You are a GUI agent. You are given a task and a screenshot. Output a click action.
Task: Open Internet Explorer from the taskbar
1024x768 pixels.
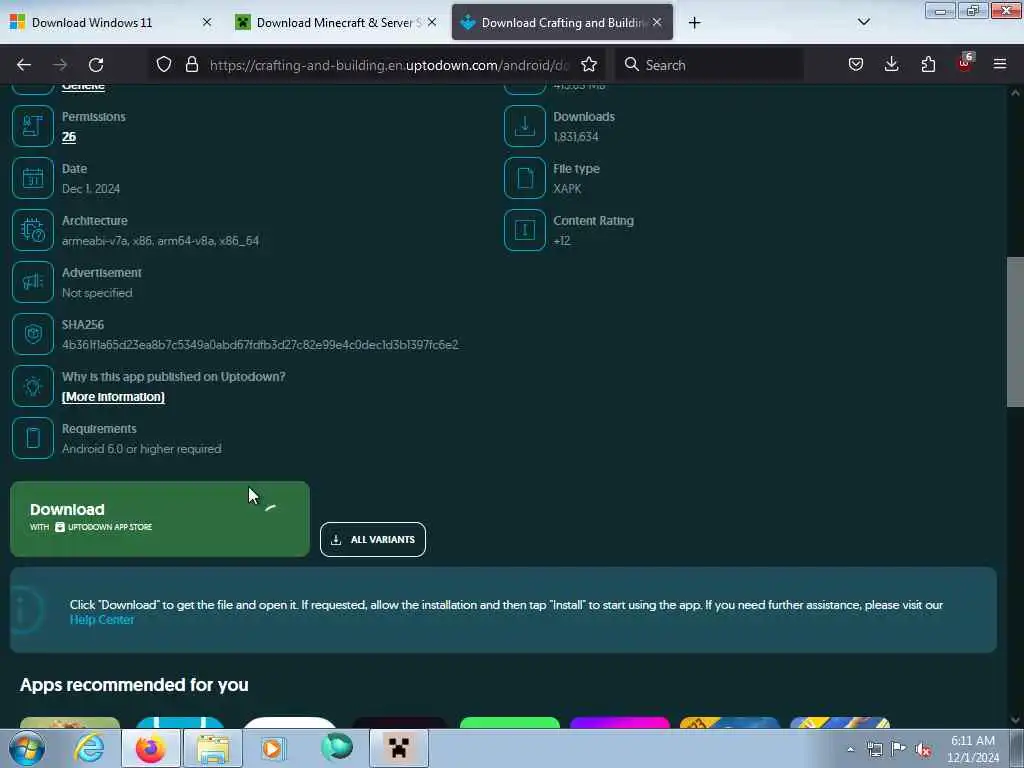[x=89, y=748]
